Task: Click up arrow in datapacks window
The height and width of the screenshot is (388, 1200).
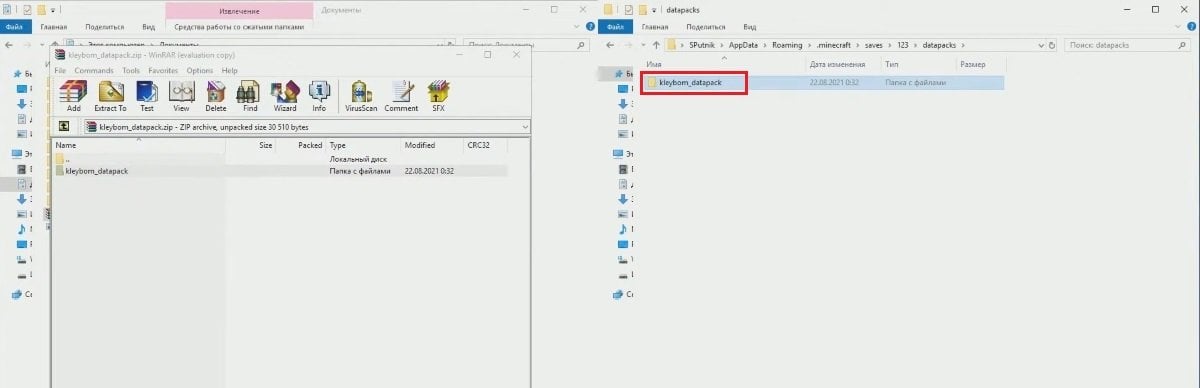Action: (657, 45)
